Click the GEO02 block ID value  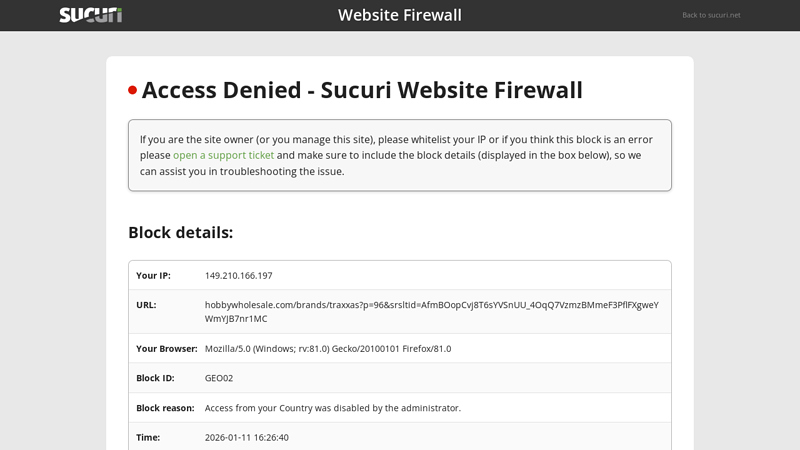point(219,378)
